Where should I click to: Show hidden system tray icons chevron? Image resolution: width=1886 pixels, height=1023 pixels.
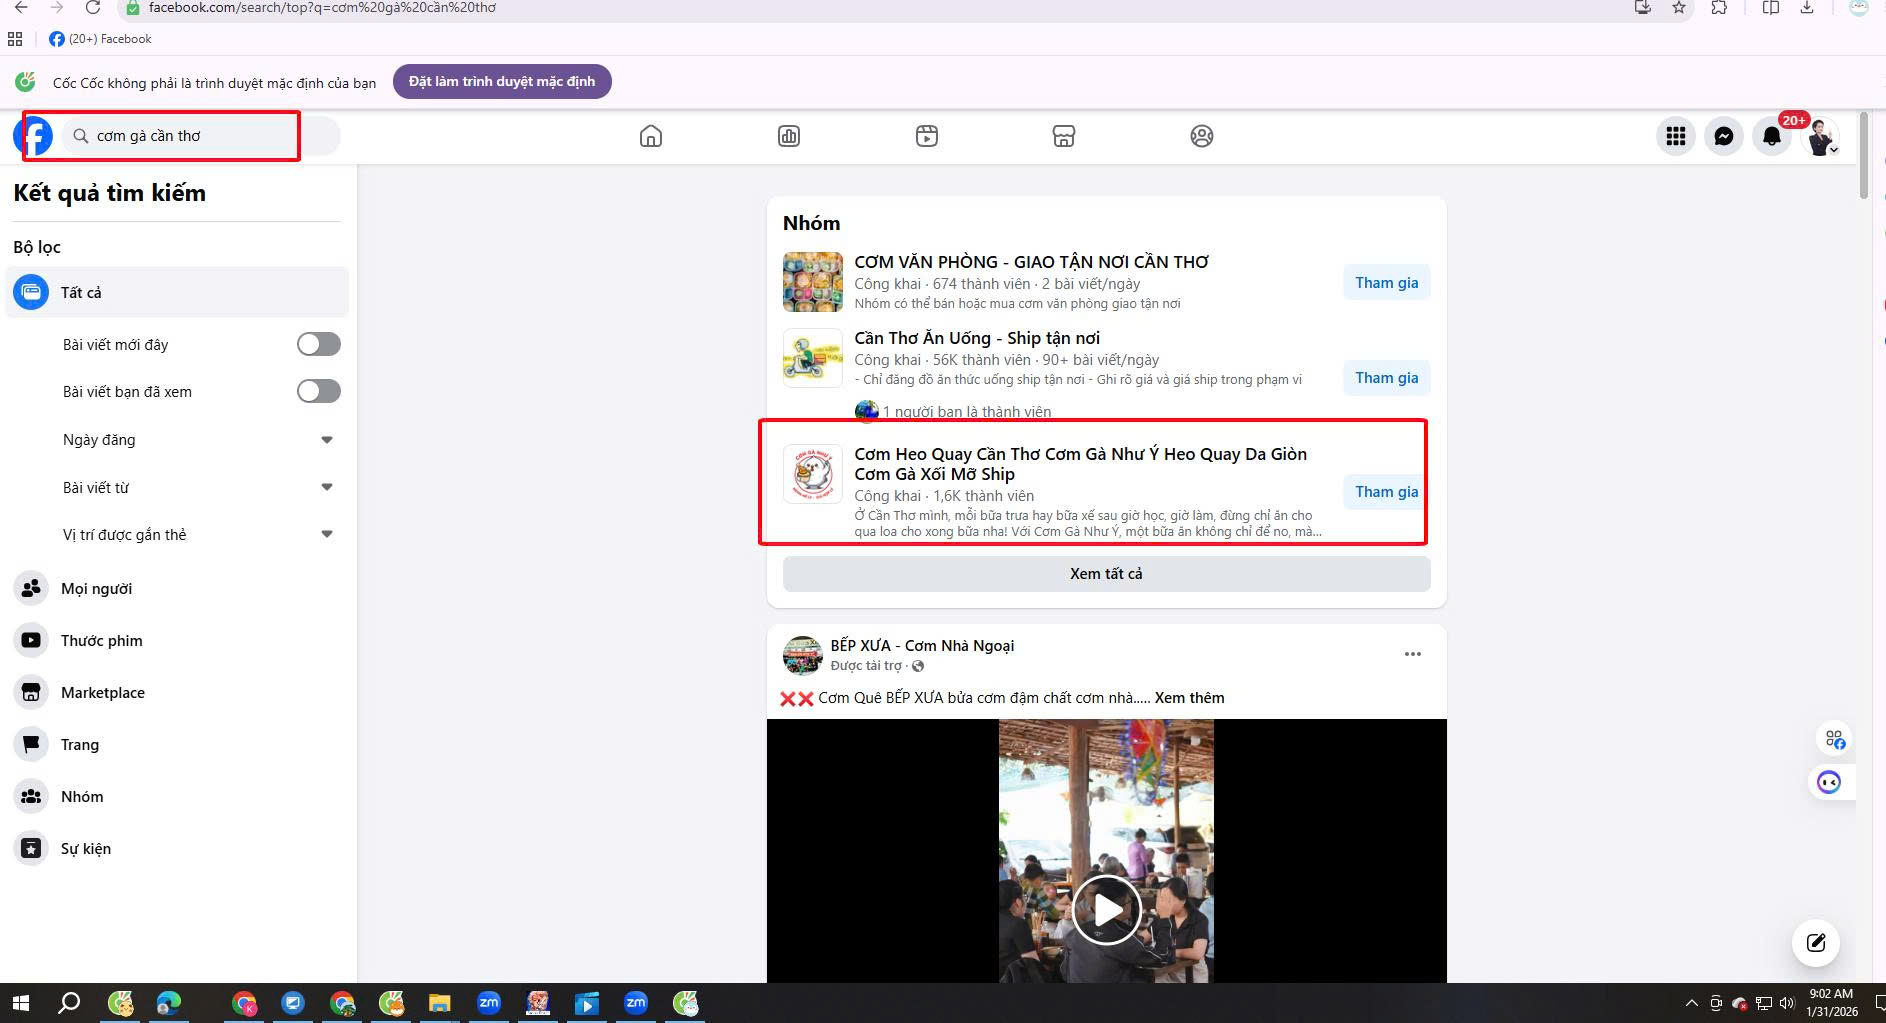coord(1692,1003)
